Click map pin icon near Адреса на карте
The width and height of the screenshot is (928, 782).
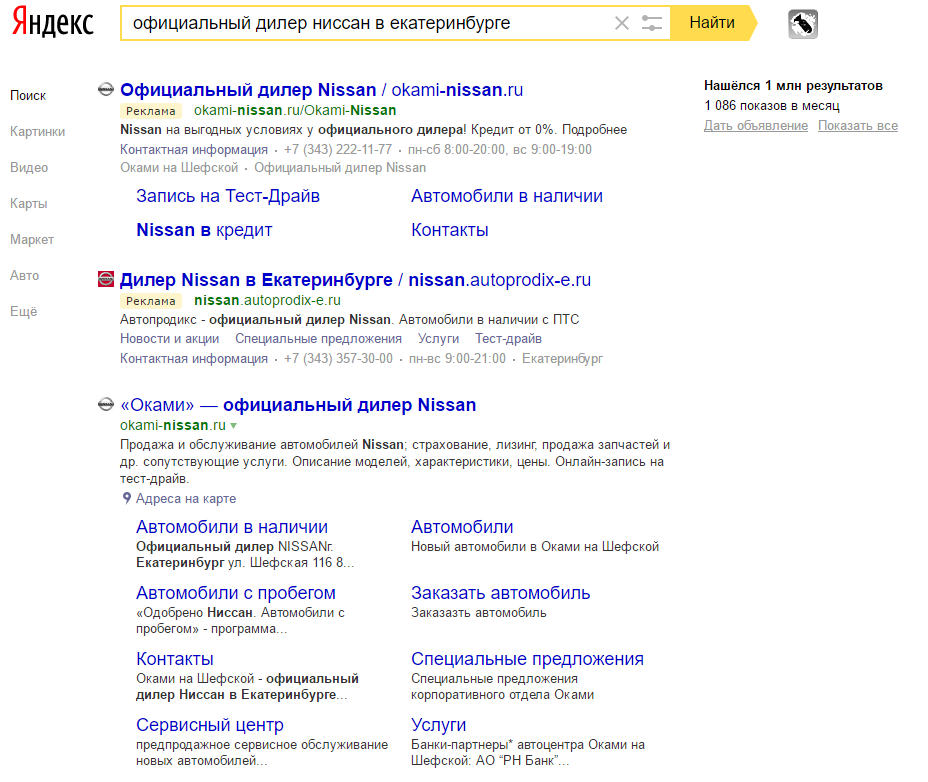point(127,498)
